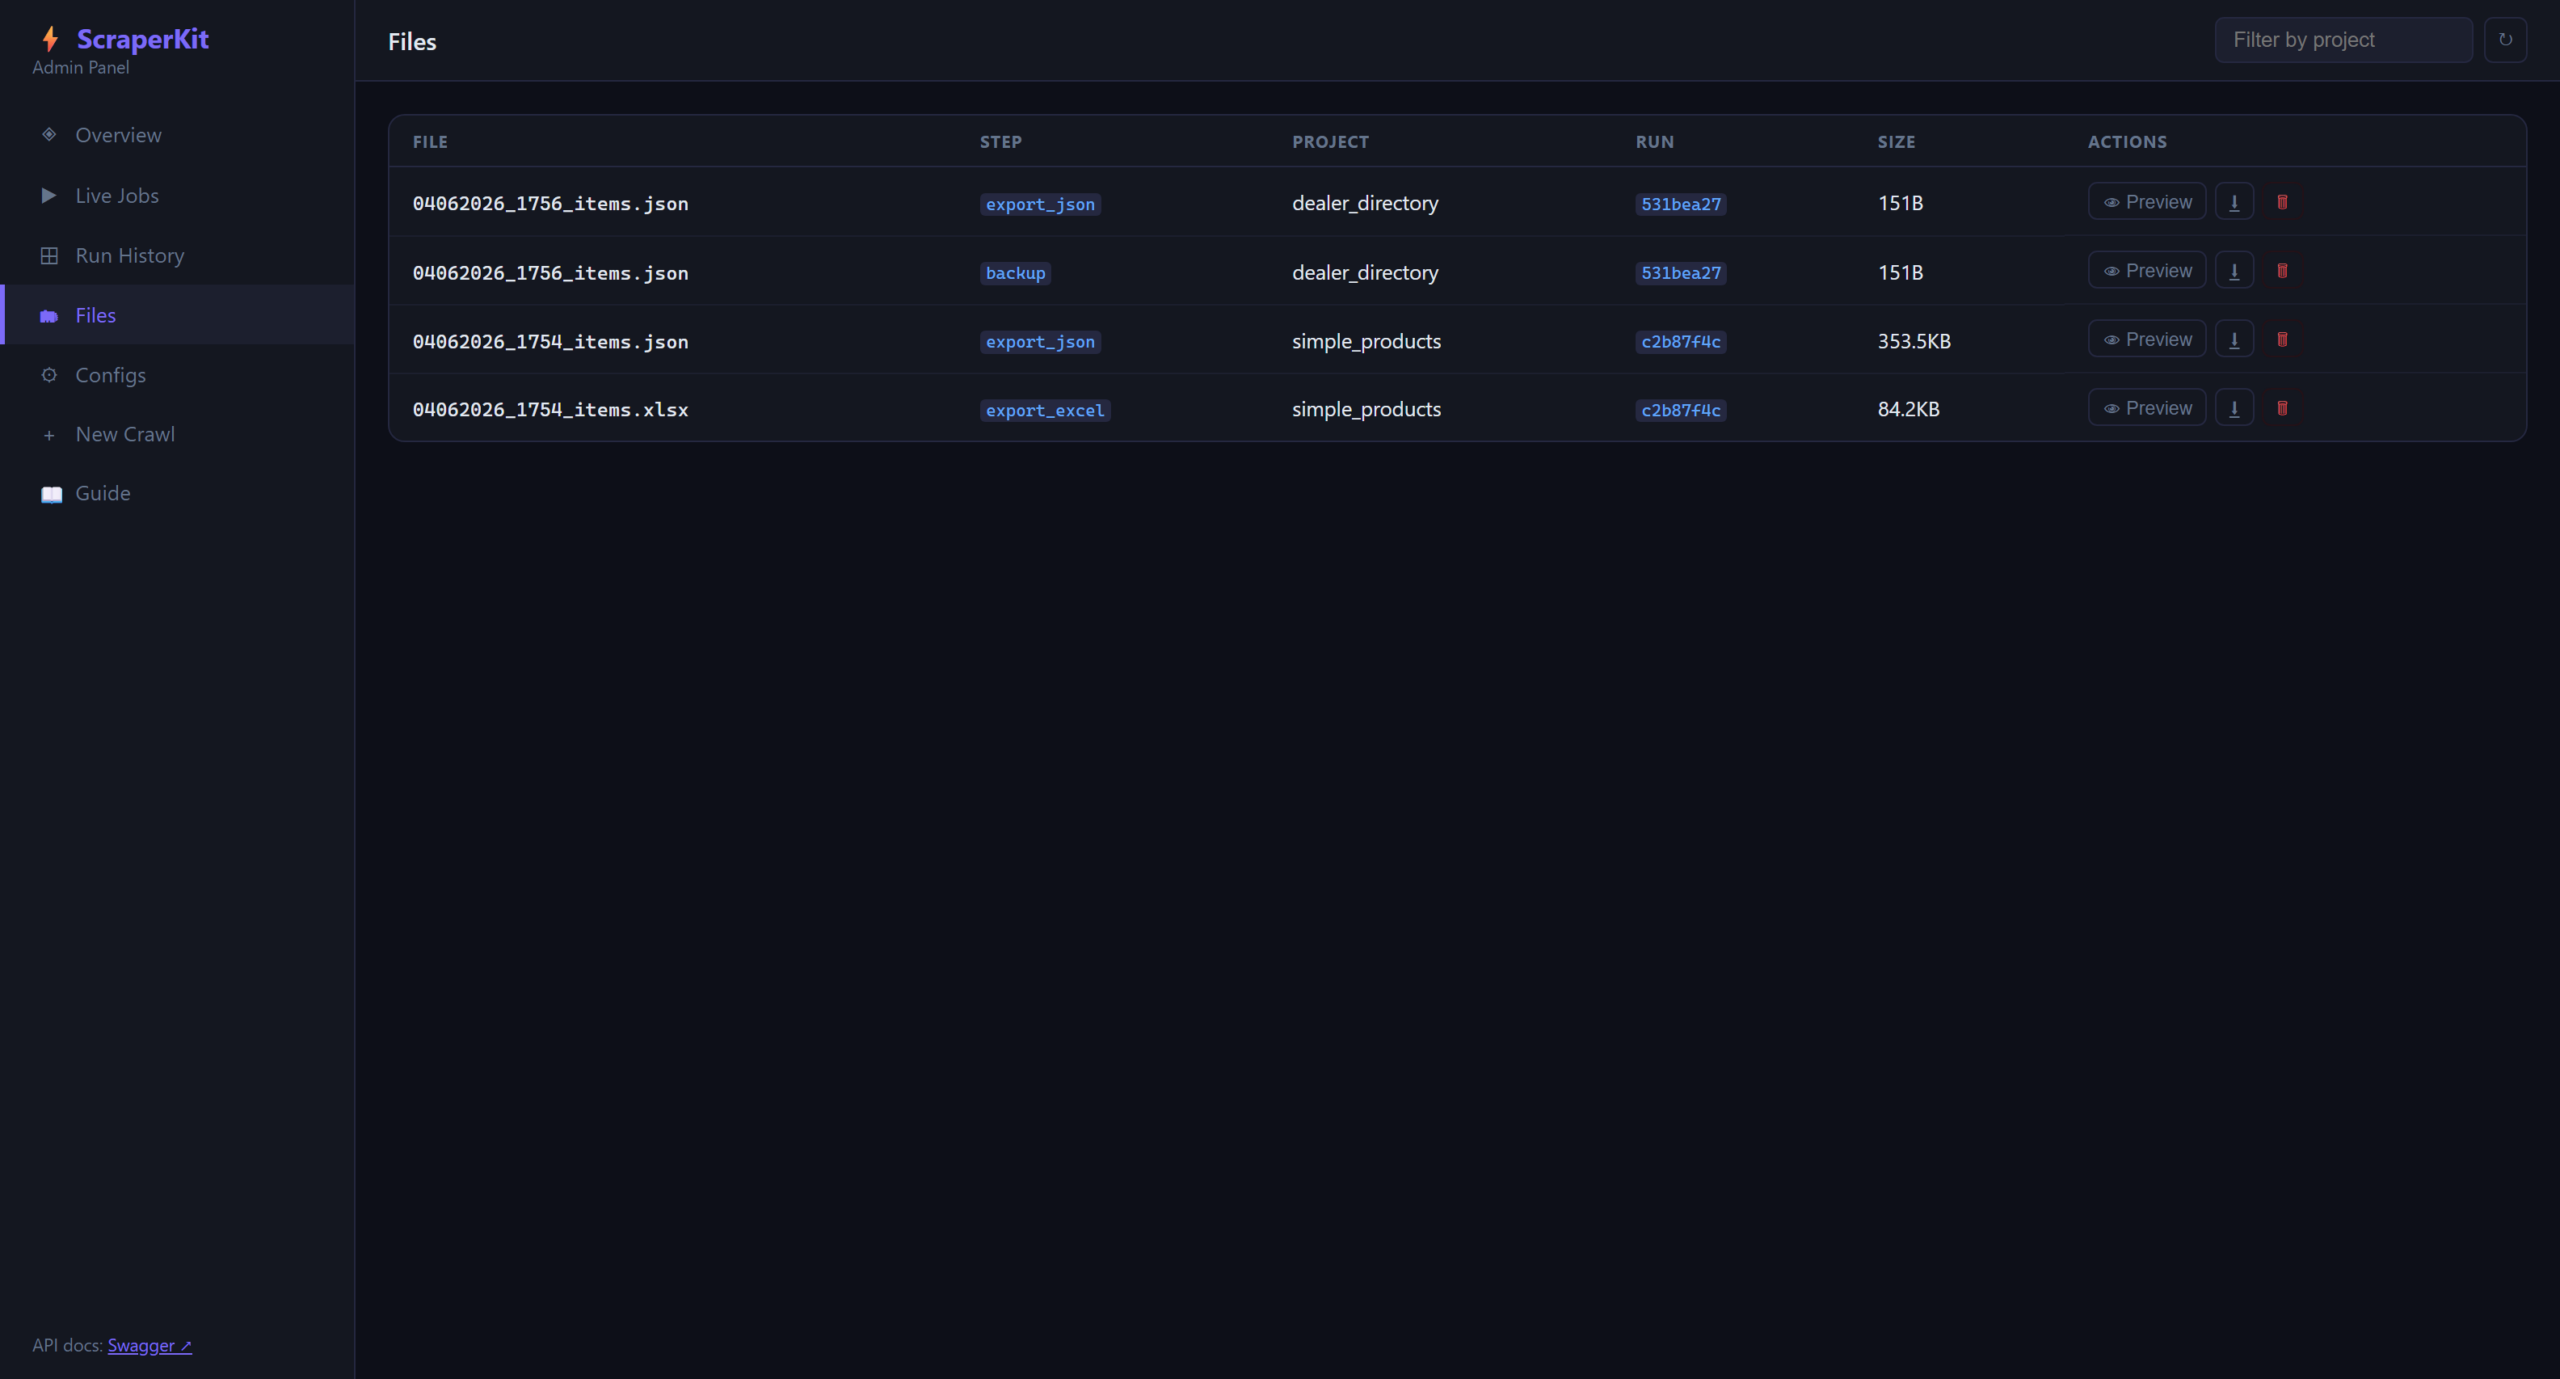Download the dealer_directory export_json file

2234,202
